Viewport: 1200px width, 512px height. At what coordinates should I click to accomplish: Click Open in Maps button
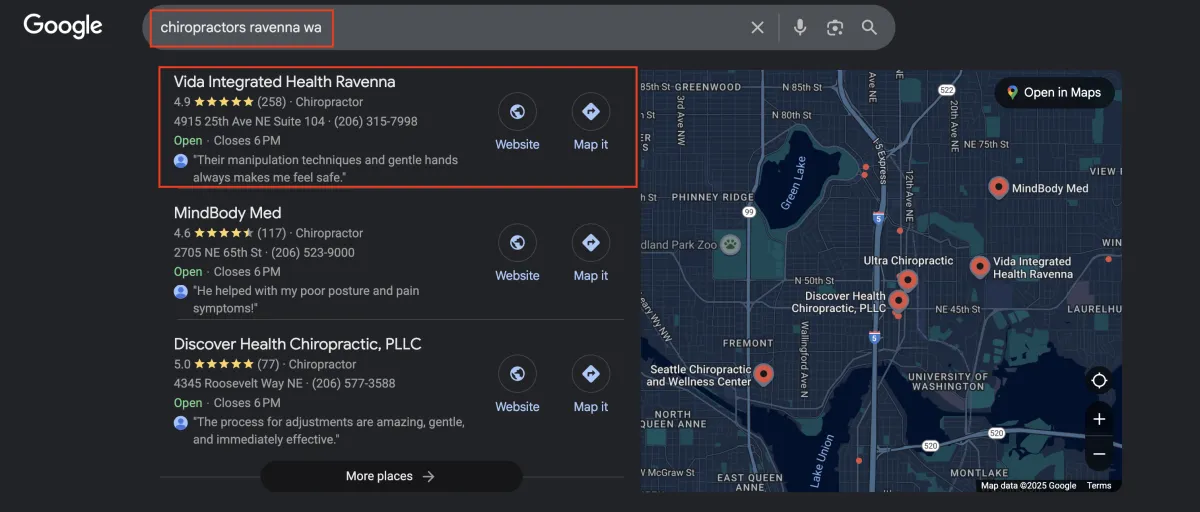(x=1054, y=92)
